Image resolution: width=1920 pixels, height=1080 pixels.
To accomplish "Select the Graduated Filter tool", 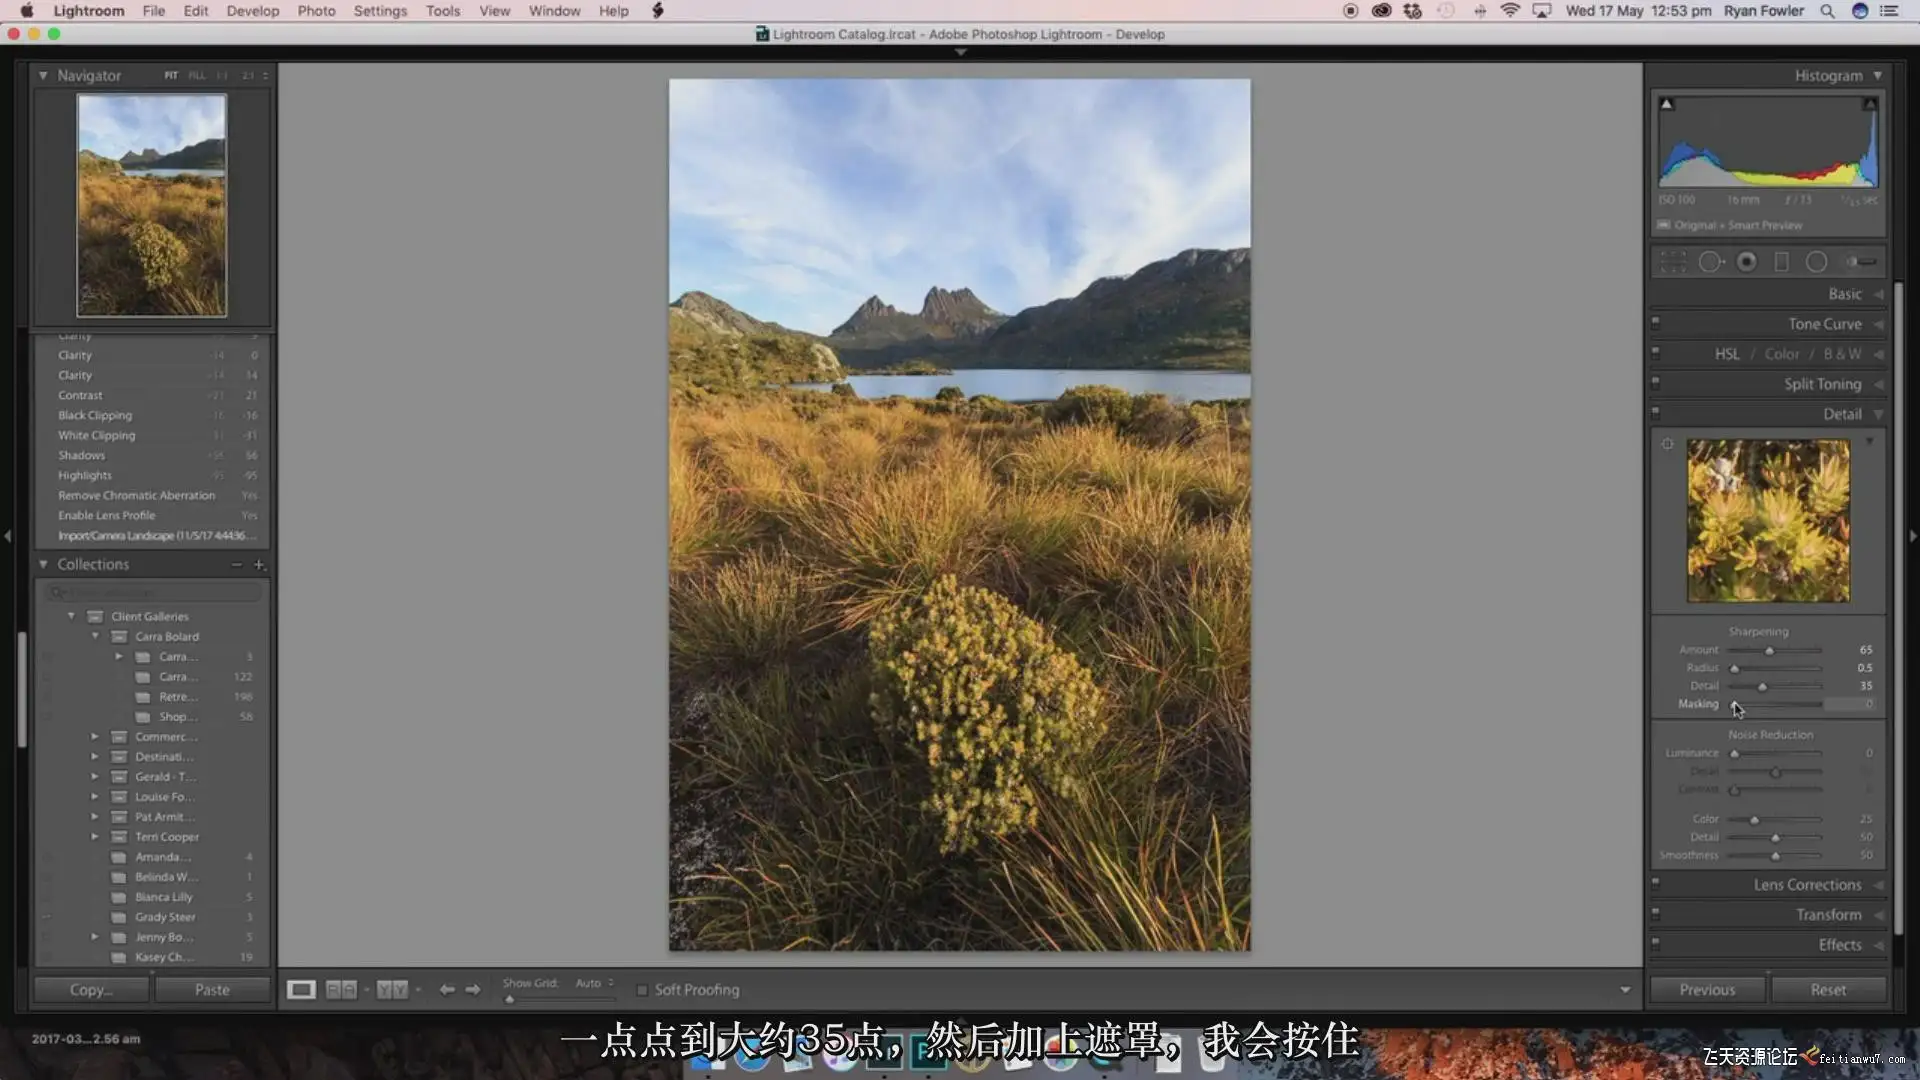I will [x=1781, y=262].
